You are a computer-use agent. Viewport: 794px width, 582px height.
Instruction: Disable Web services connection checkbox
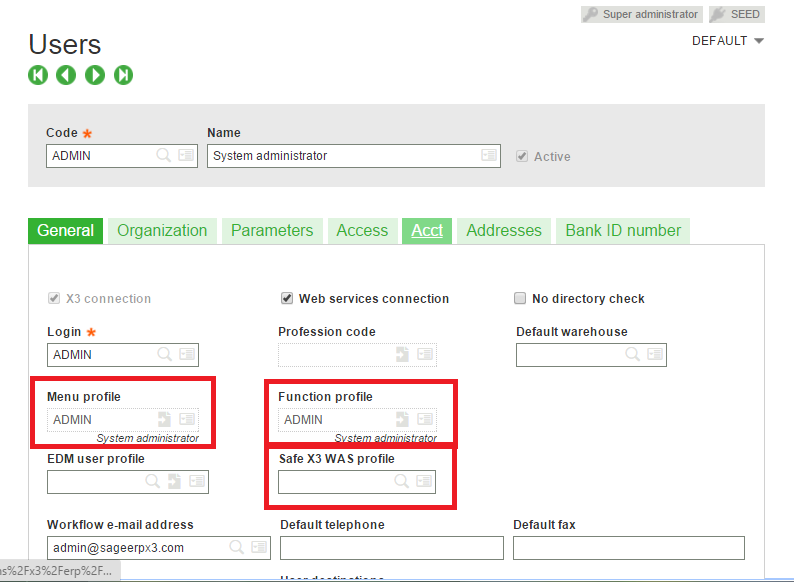[x=287, y=298]
